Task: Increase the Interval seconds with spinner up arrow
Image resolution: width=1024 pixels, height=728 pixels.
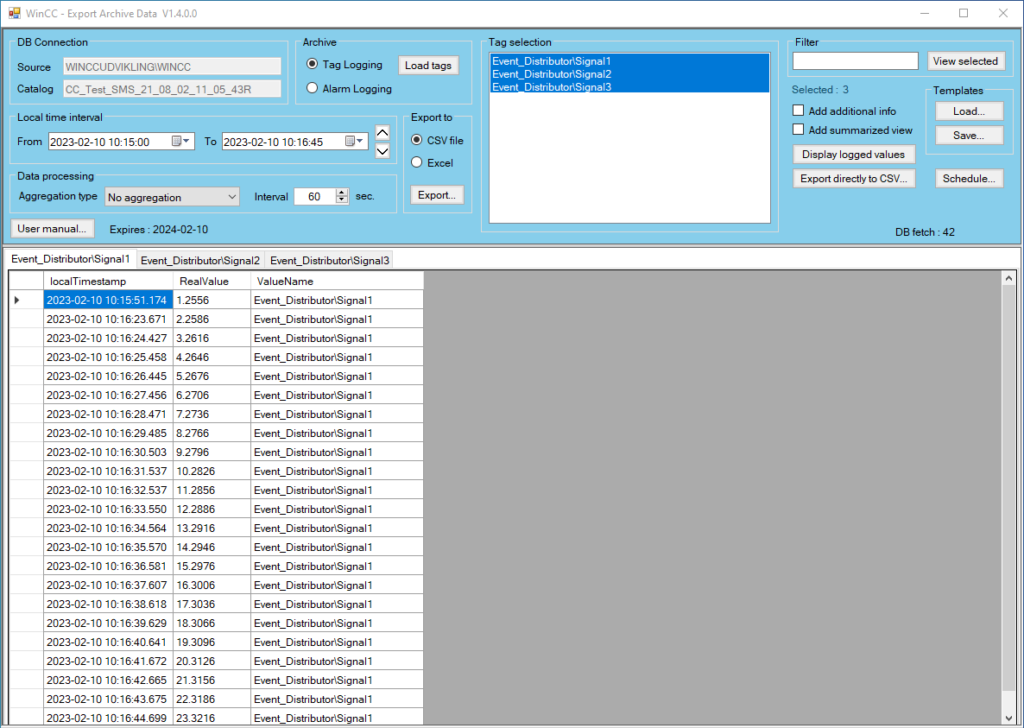Action: [x=342, y=192]
